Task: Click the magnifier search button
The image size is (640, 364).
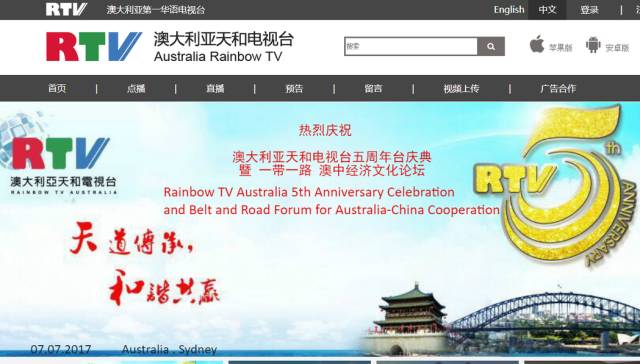Action: click(x=491, y=47)
